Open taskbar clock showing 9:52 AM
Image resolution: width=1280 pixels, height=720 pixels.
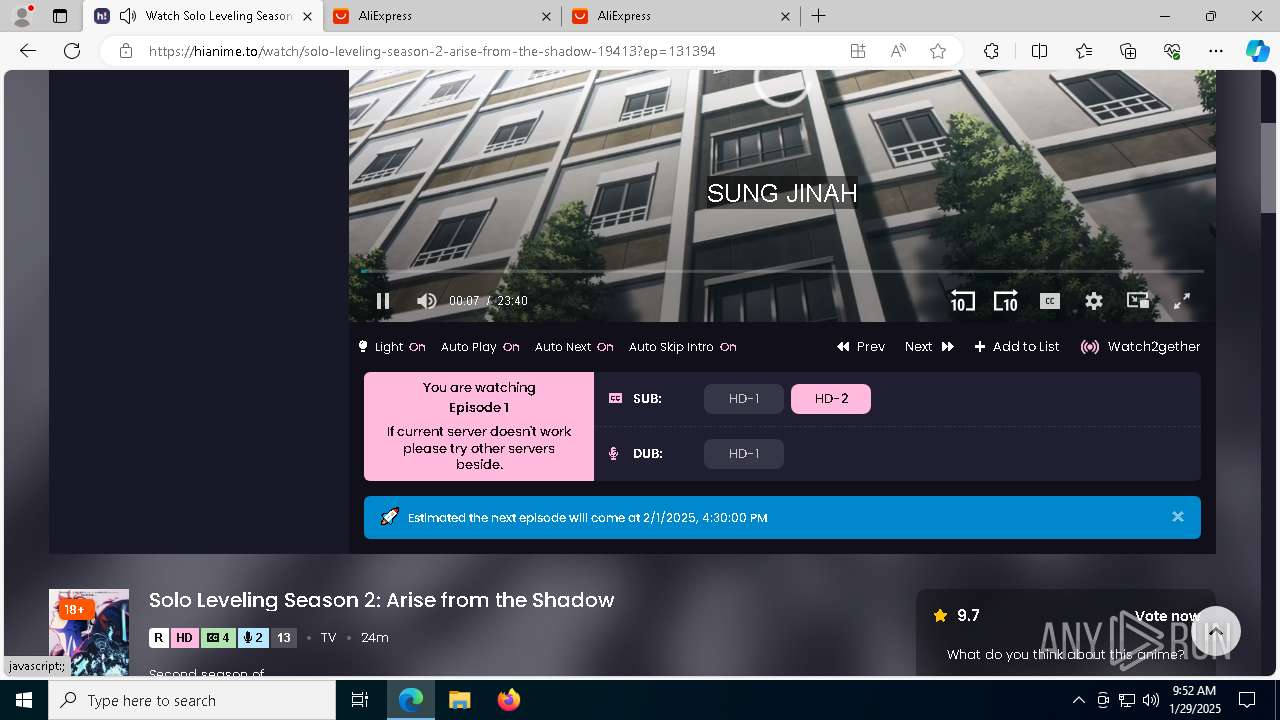coord(1193,700)
